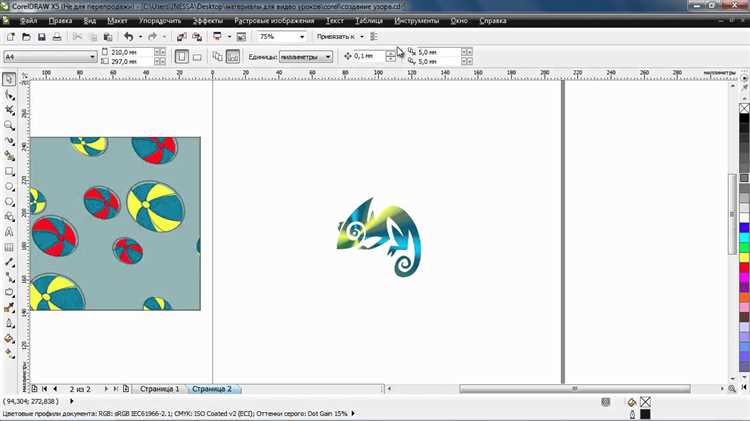Image resolution: width=750 pixels, height=421 pixels.
Task: Select the Shape edit tool
Action: click(x=9, y=95)
